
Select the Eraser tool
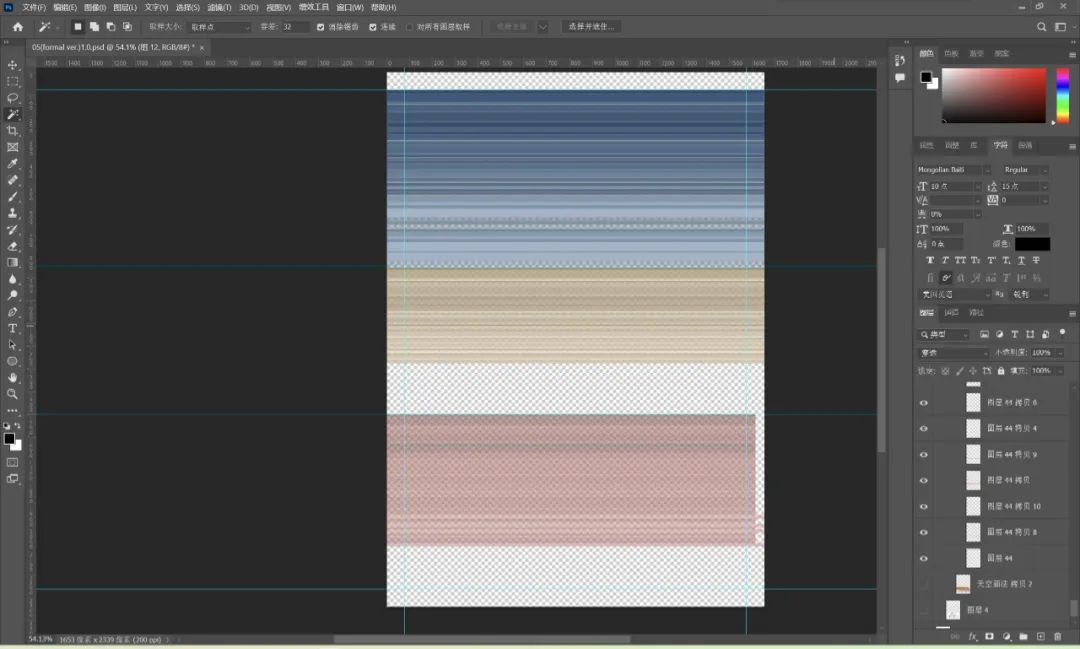12,247
